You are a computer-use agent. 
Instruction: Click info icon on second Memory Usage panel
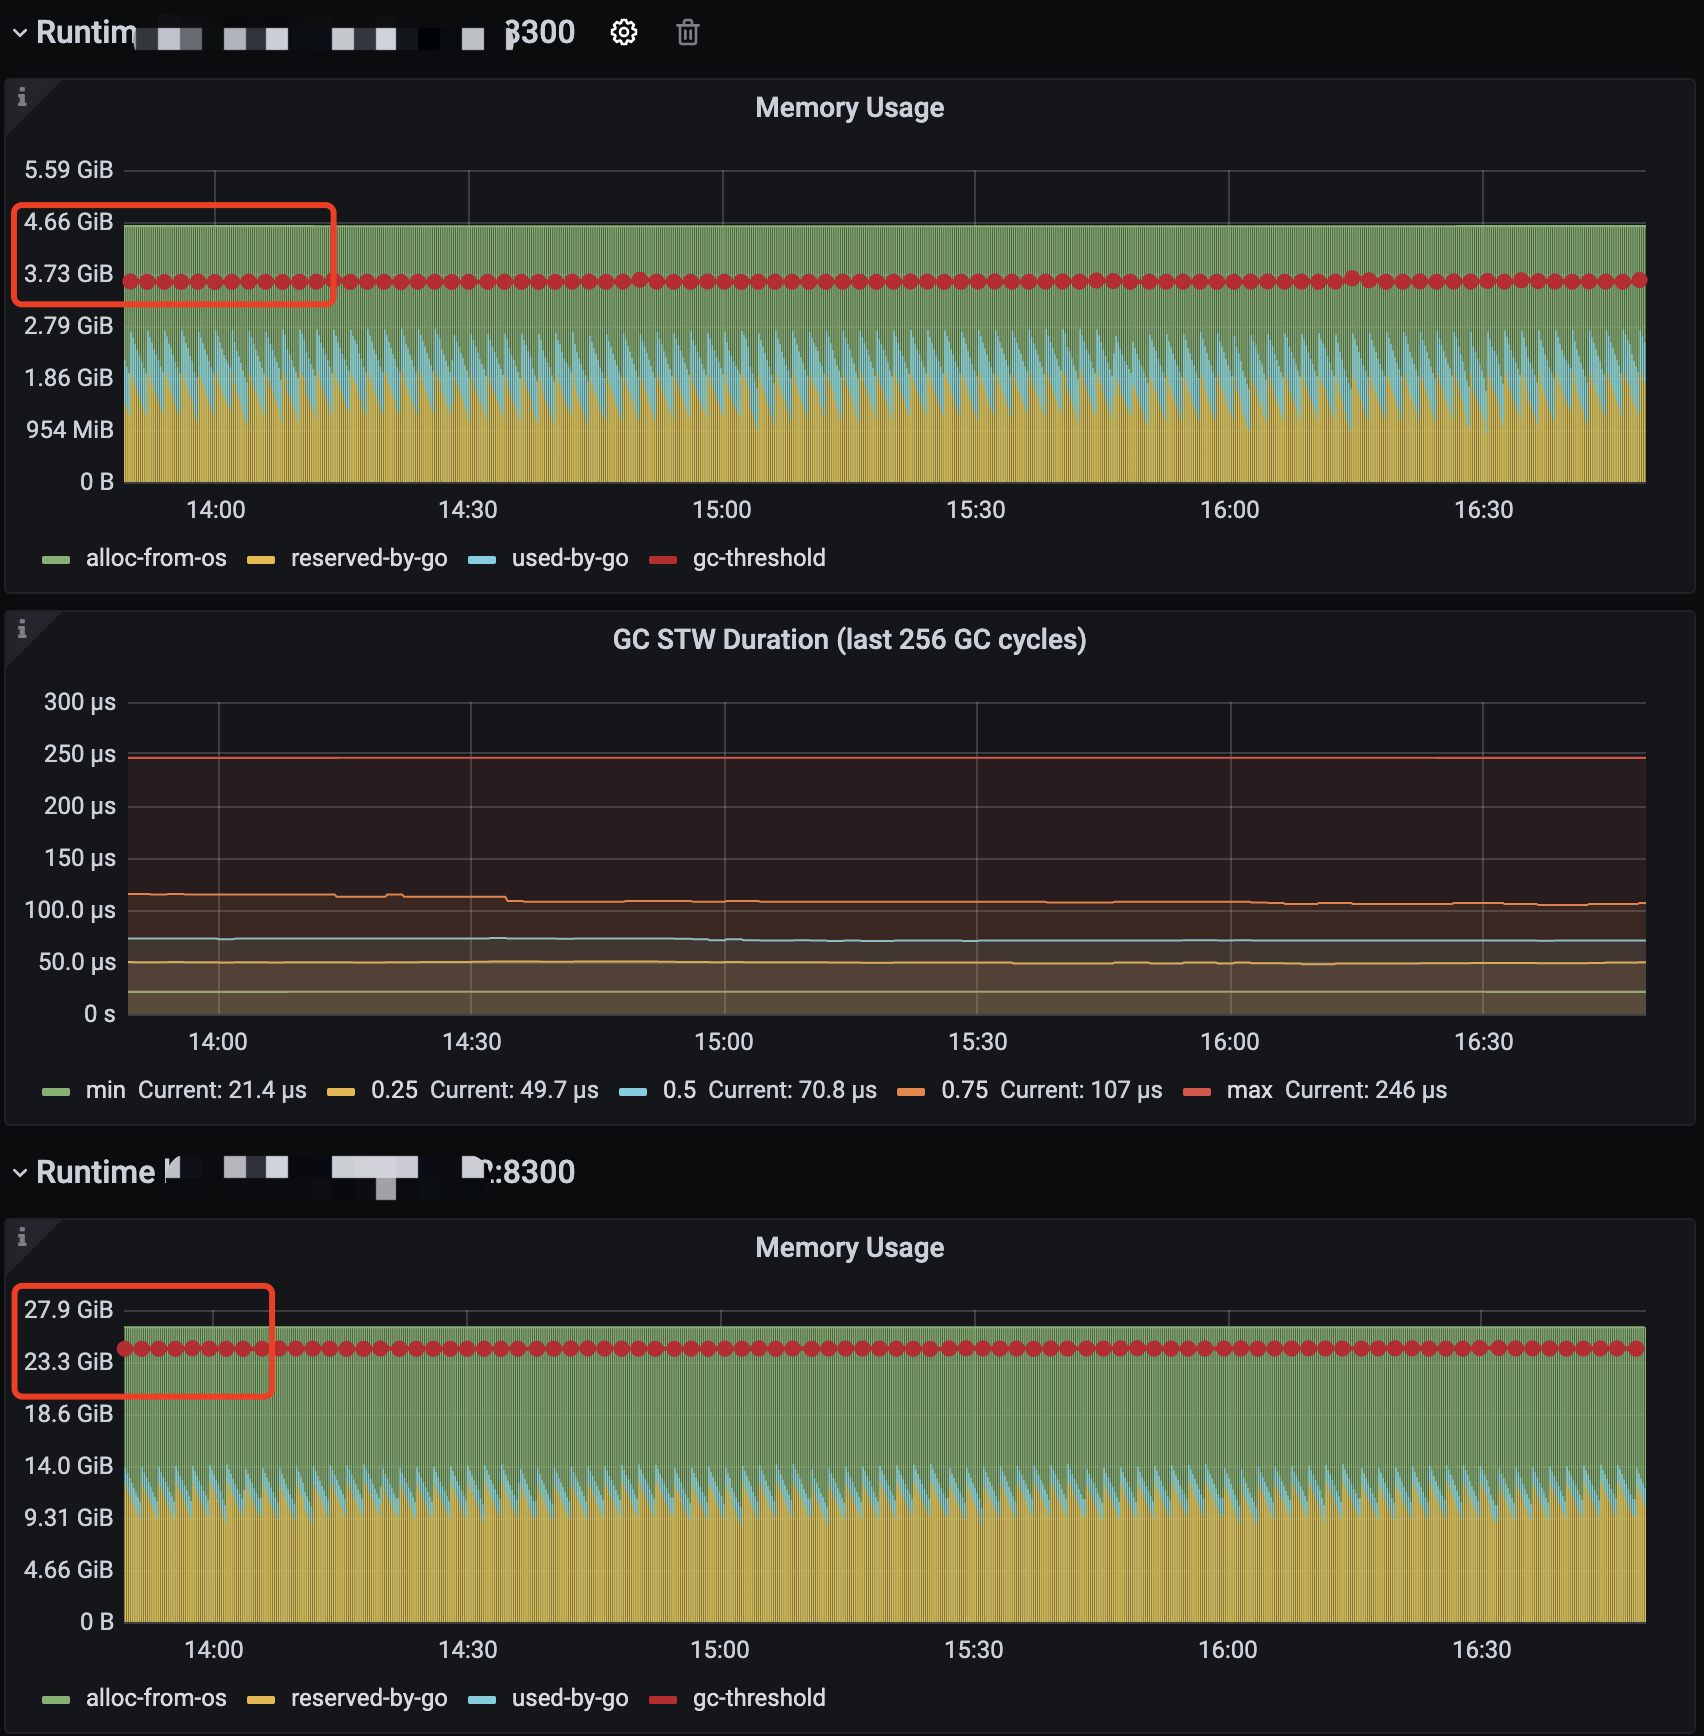pyautogui.click(x=22, y=1237)
